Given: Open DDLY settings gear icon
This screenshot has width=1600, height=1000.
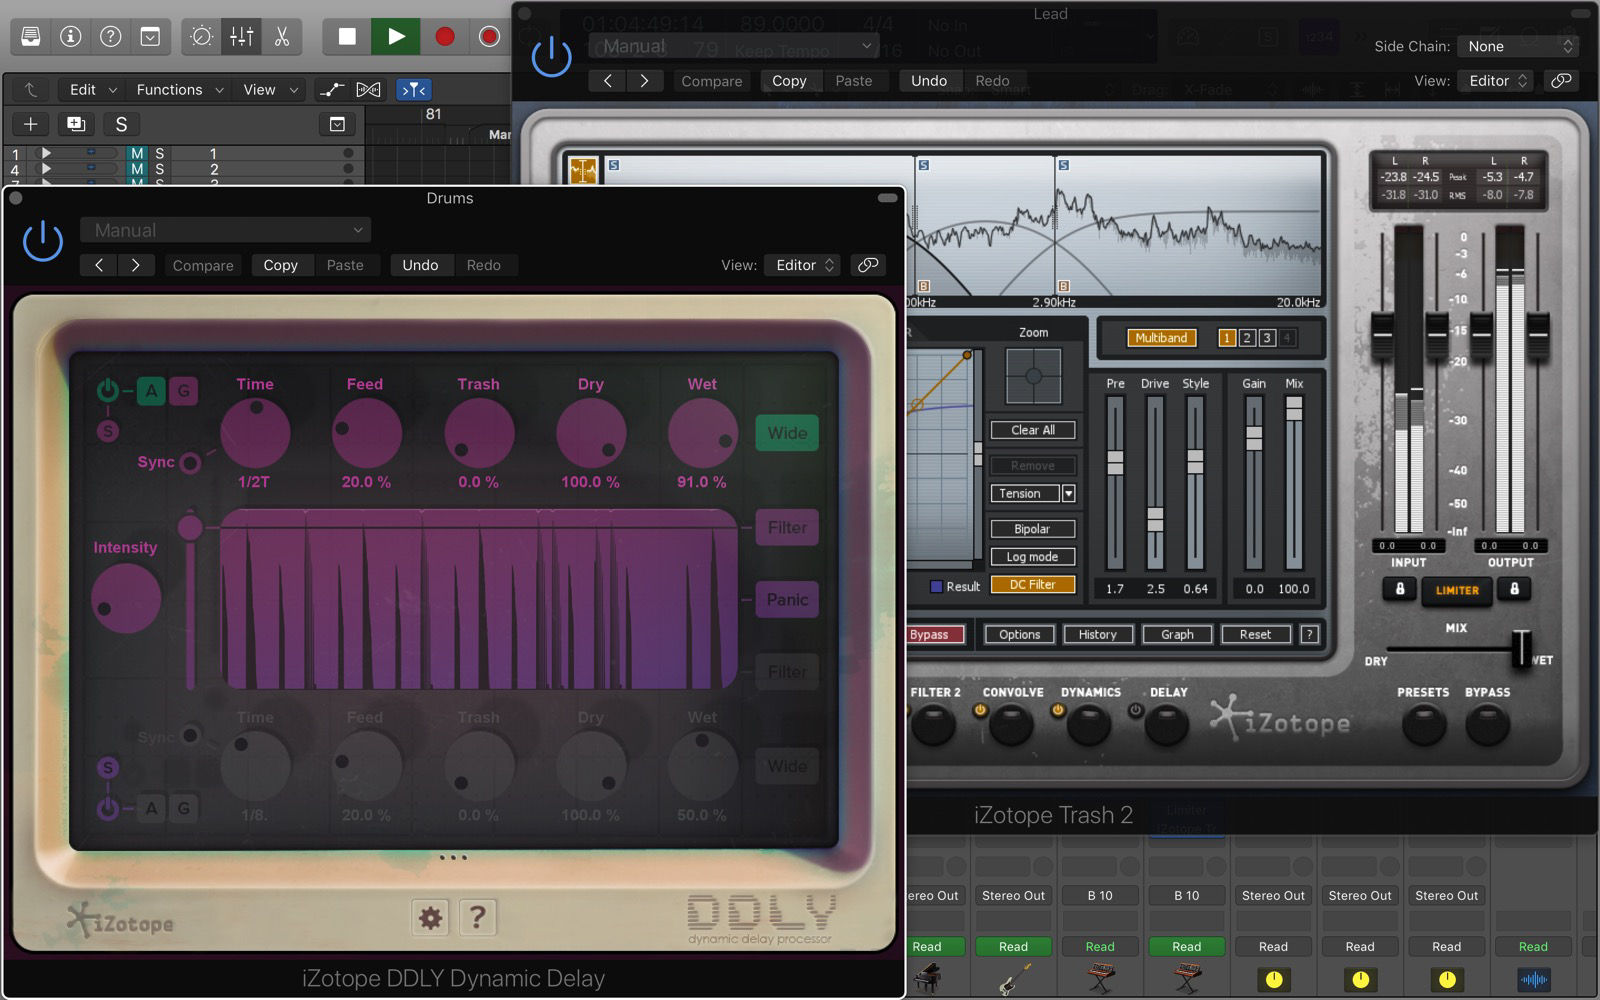Looking at the screenshot, I should pos(431,917).
